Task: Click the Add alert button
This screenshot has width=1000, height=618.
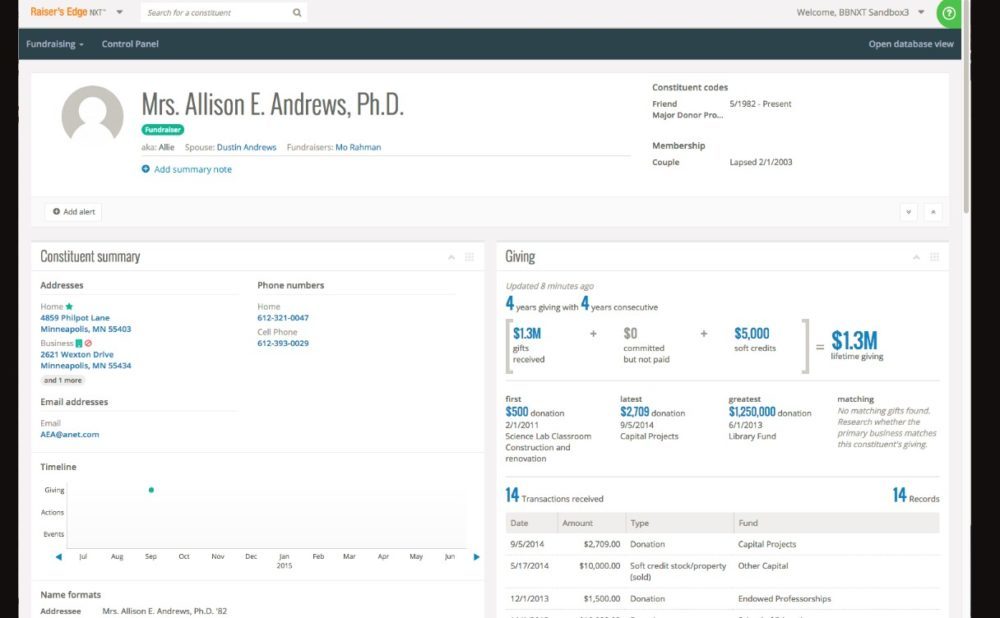Action: (x=74, y=212)
